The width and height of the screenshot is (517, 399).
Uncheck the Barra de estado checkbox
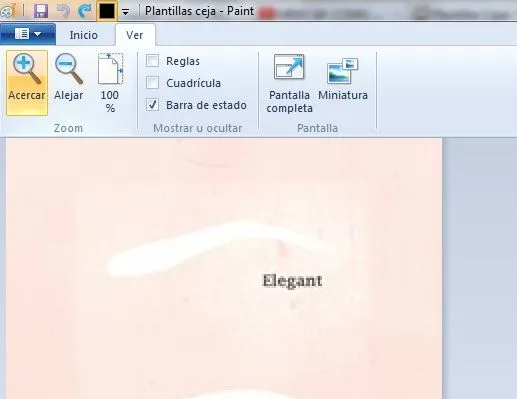tap(153, 105)
